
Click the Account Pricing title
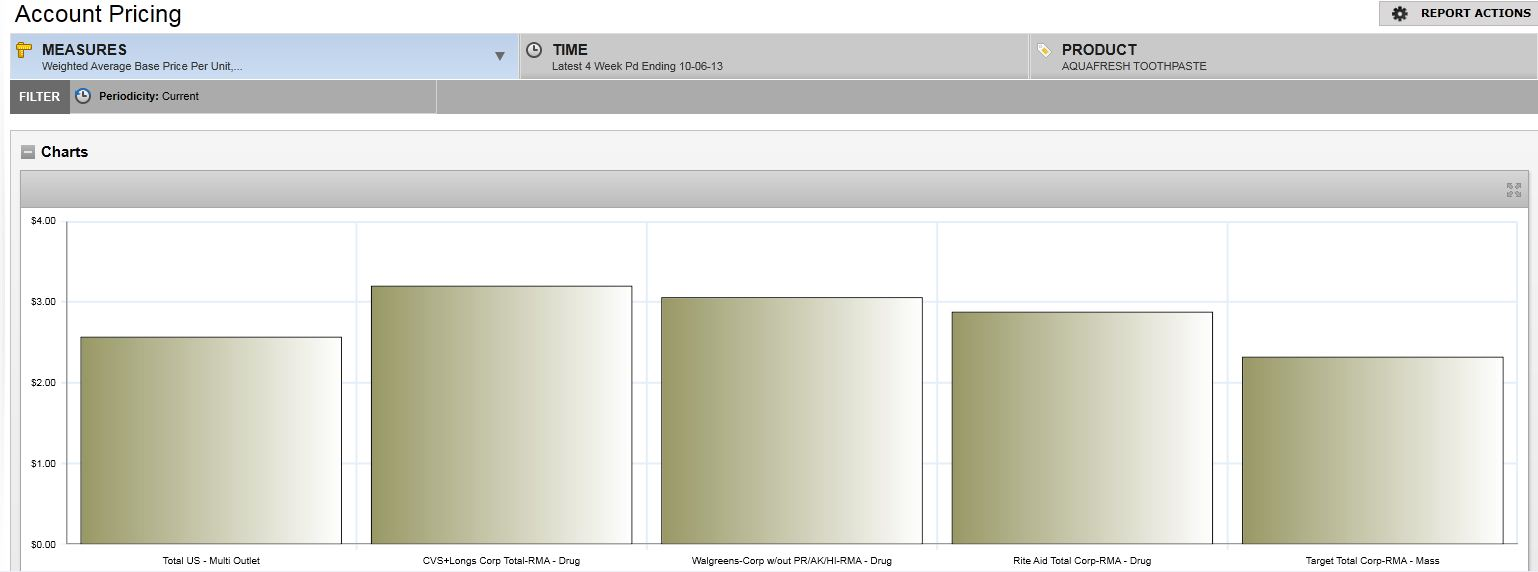[98, 14]
